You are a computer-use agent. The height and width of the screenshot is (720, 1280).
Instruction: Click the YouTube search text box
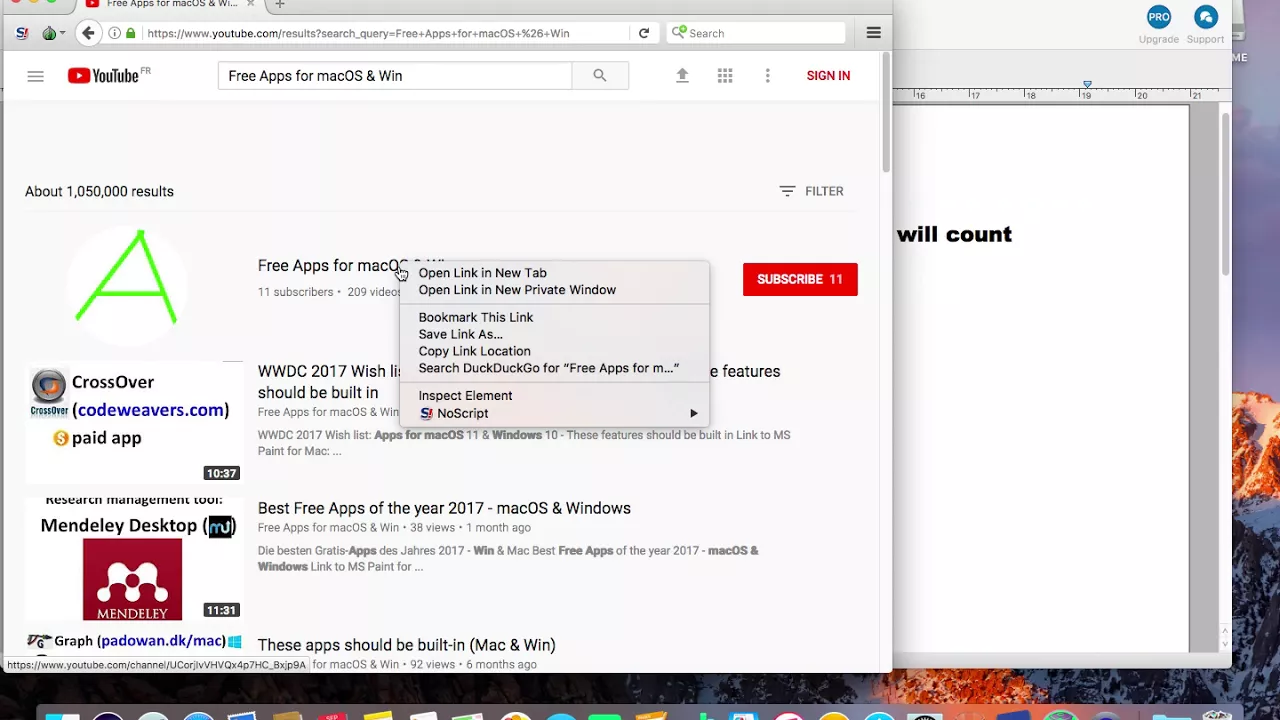(x=395, y=76)
